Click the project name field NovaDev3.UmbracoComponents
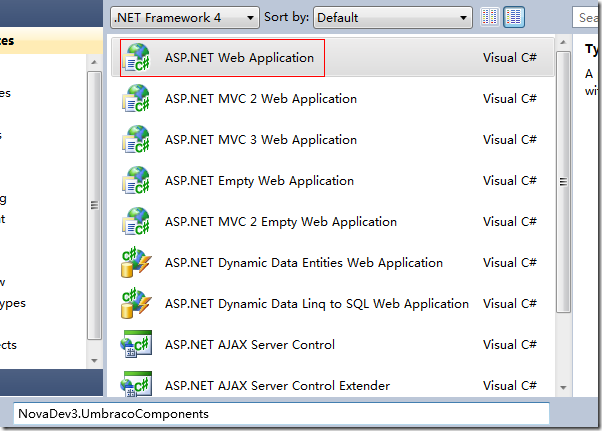 [281, 414]
